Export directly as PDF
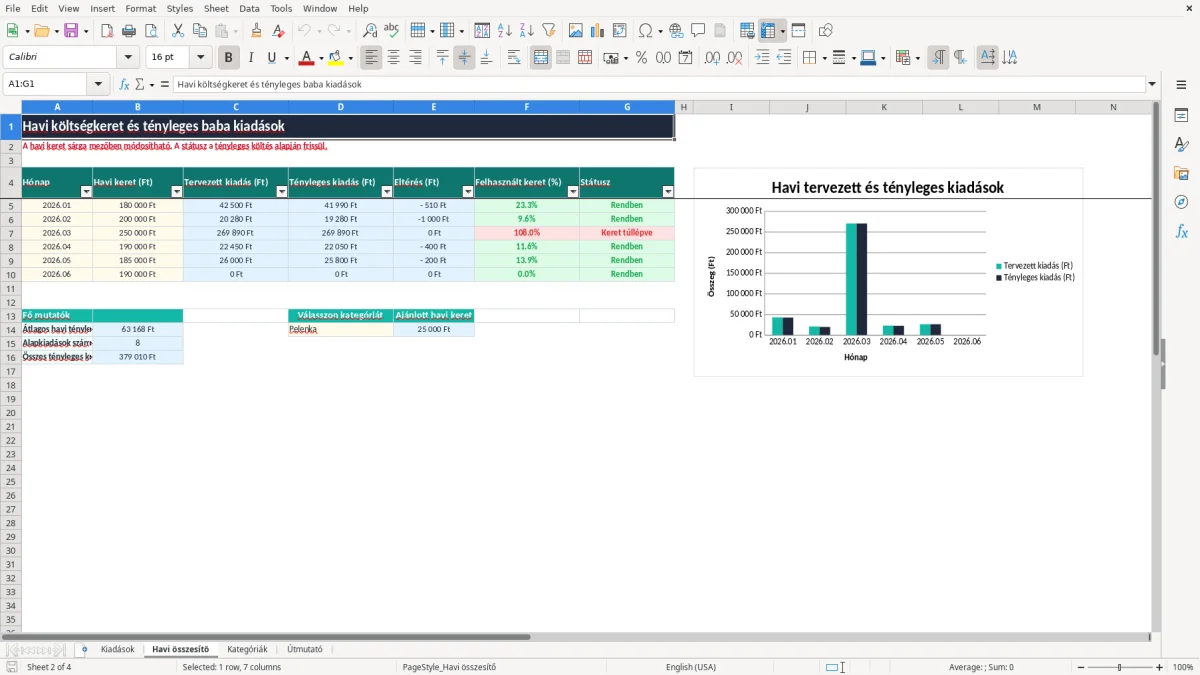1200x675 pixels. (x=107, y=31)
